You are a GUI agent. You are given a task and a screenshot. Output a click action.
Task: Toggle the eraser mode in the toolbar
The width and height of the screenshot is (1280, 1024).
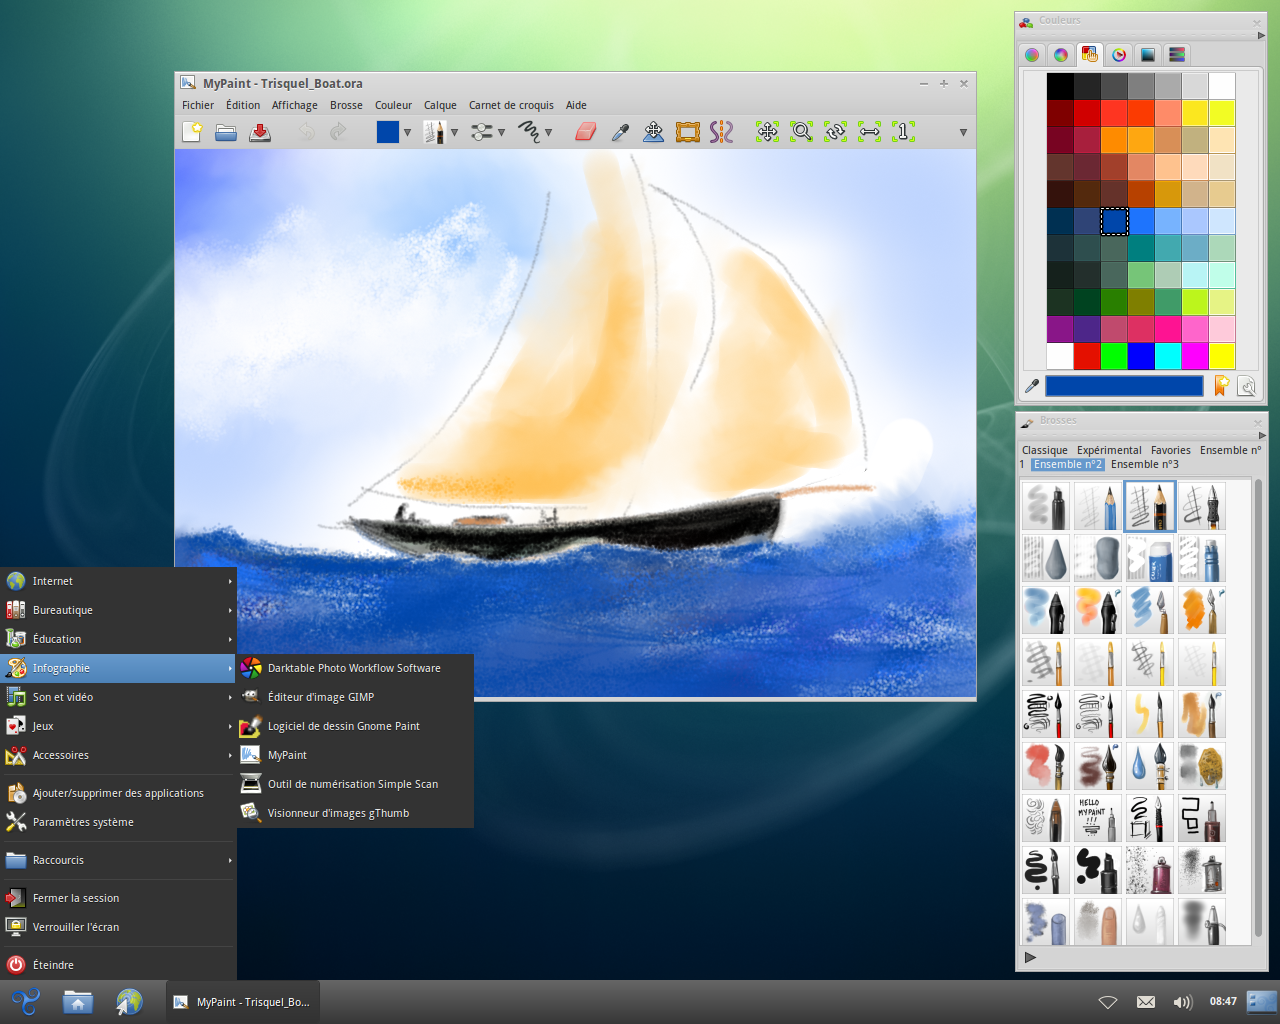coord(586,132)
